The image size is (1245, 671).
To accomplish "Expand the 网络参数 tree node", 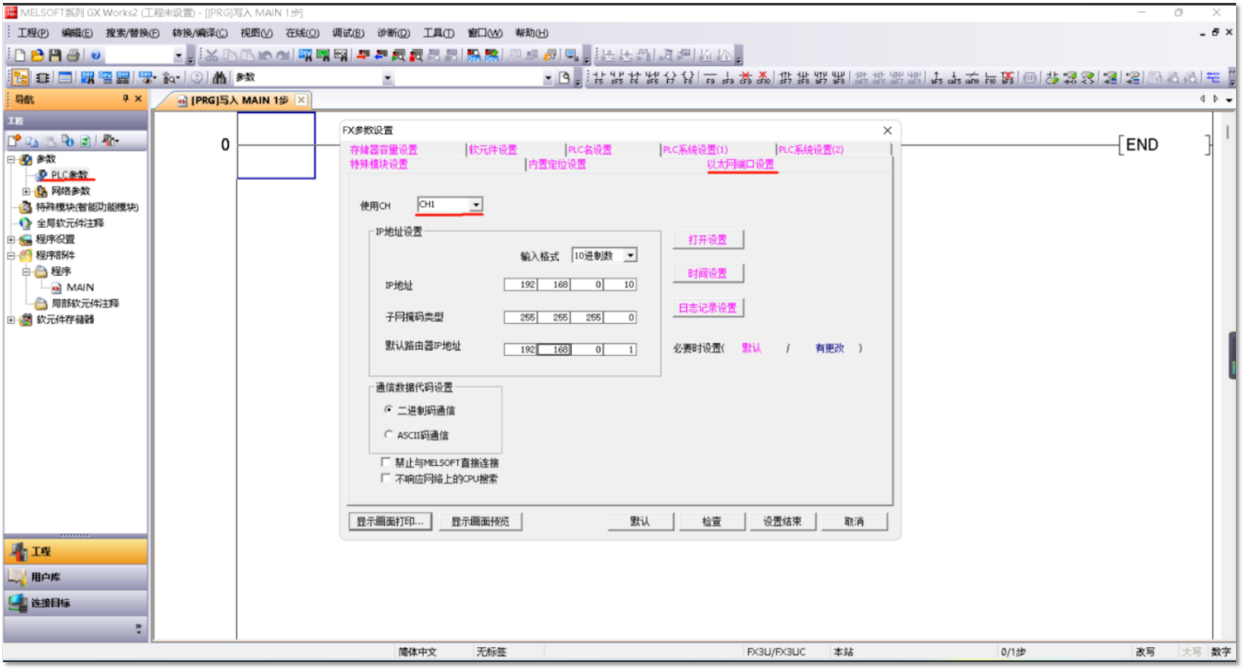I will click(x=26, y=191).
